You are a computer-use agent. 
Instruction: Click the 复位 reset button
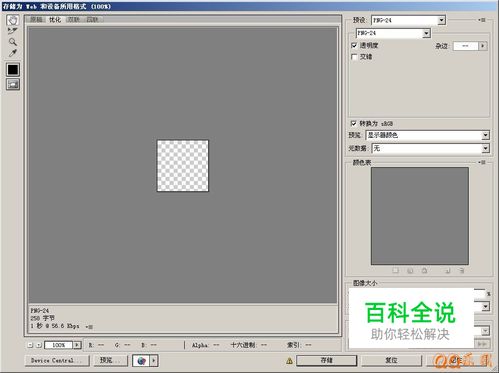pyautogui.click(x=391, y=360)
